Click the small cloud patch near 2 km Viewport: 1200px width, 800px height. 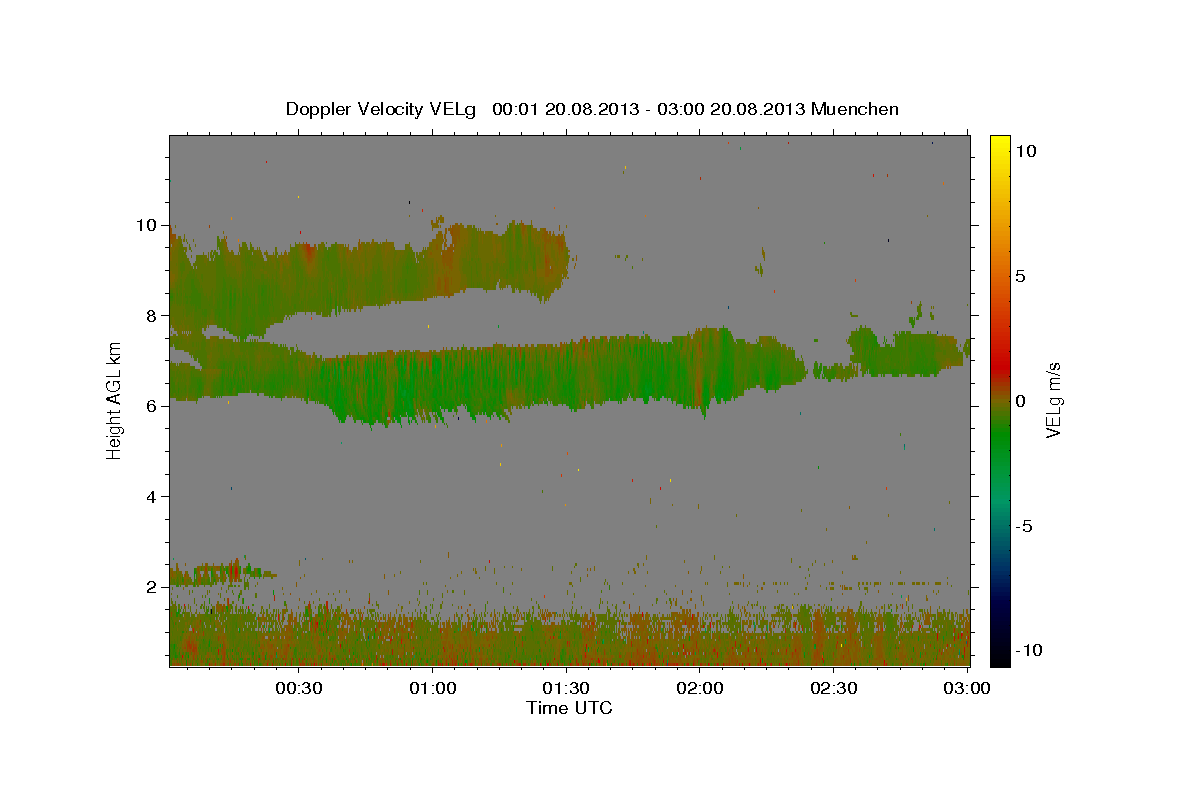(x=222, y=574)
